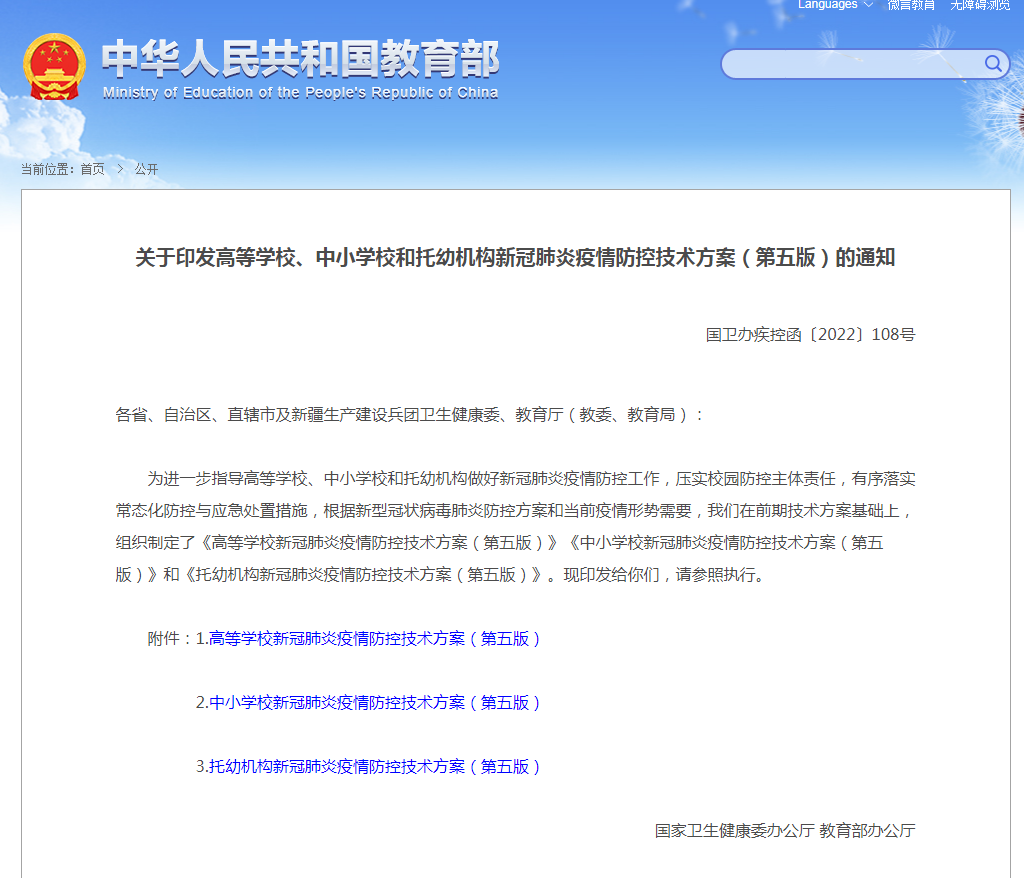Click the 当前位置 breadcrumb label
The width and height of the screenshot is (1024, 878).
(x=48, y=169)
